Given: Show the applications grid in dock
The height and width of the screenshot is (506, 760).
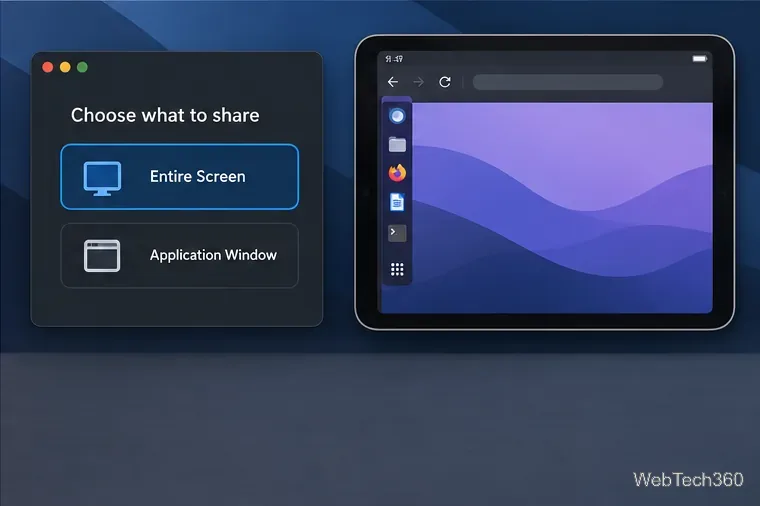Looking at the screenshot, I should (397, 269).
